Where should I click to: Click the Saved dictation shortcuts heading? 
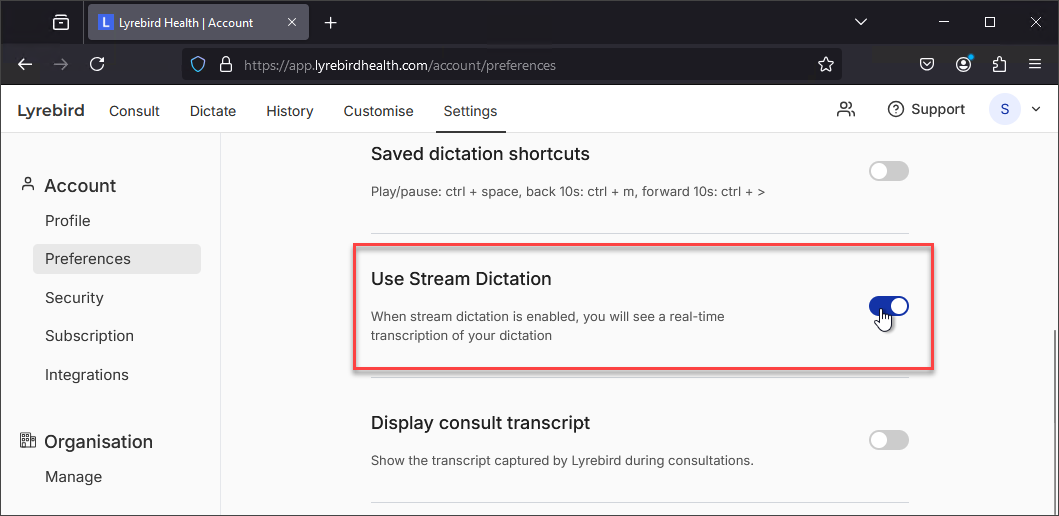[x=480, y=154]
